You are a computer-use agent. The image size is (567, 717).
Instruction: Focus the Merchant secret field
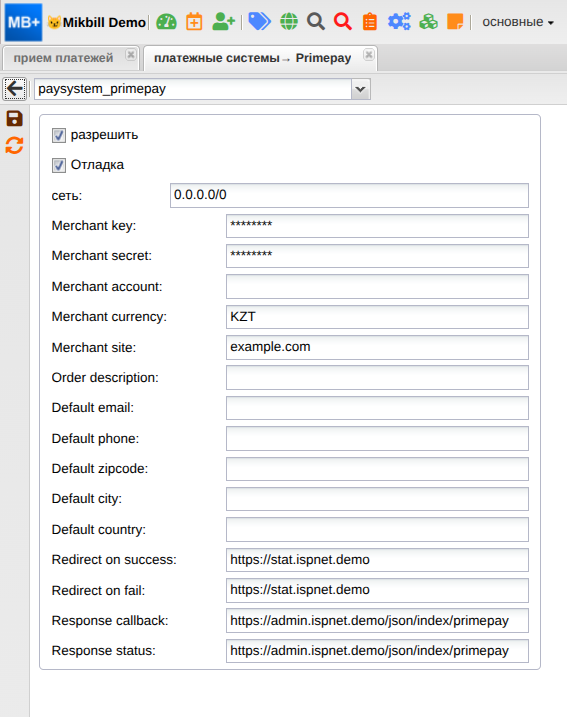[377, 256]
